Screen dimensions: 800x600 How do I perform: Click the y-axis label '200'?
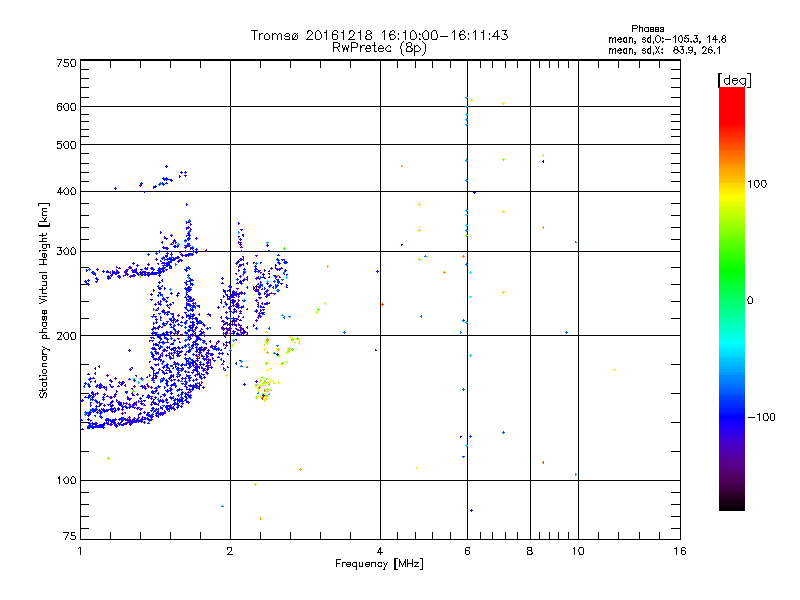(66, 336)
